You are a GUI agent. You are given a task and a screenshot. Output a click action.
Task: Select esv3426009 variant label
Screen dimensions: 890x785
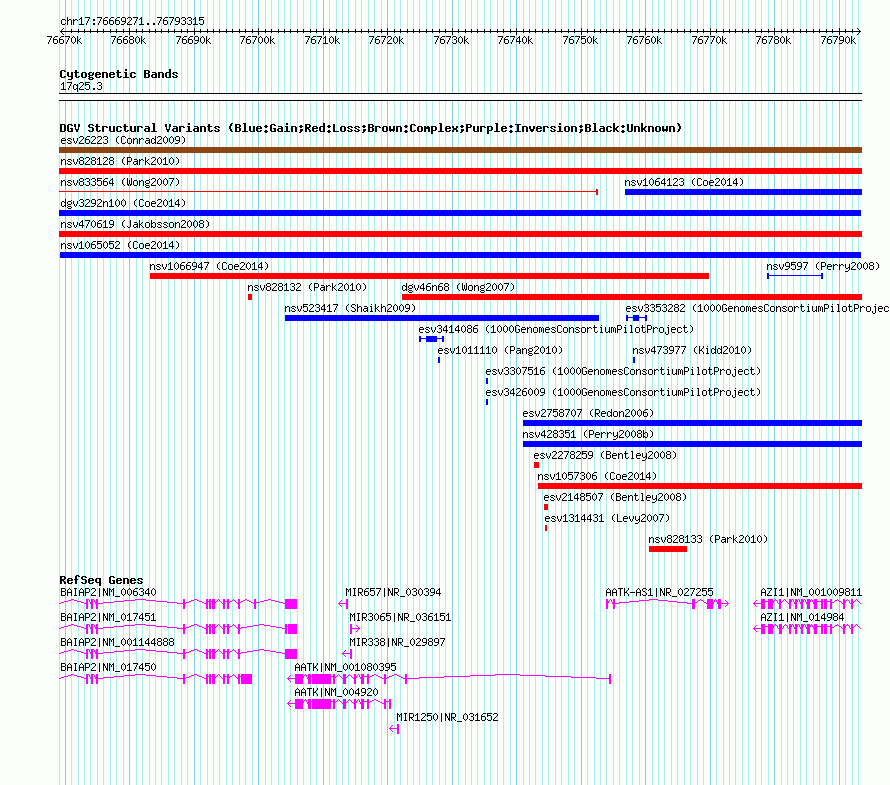(623, 392)
